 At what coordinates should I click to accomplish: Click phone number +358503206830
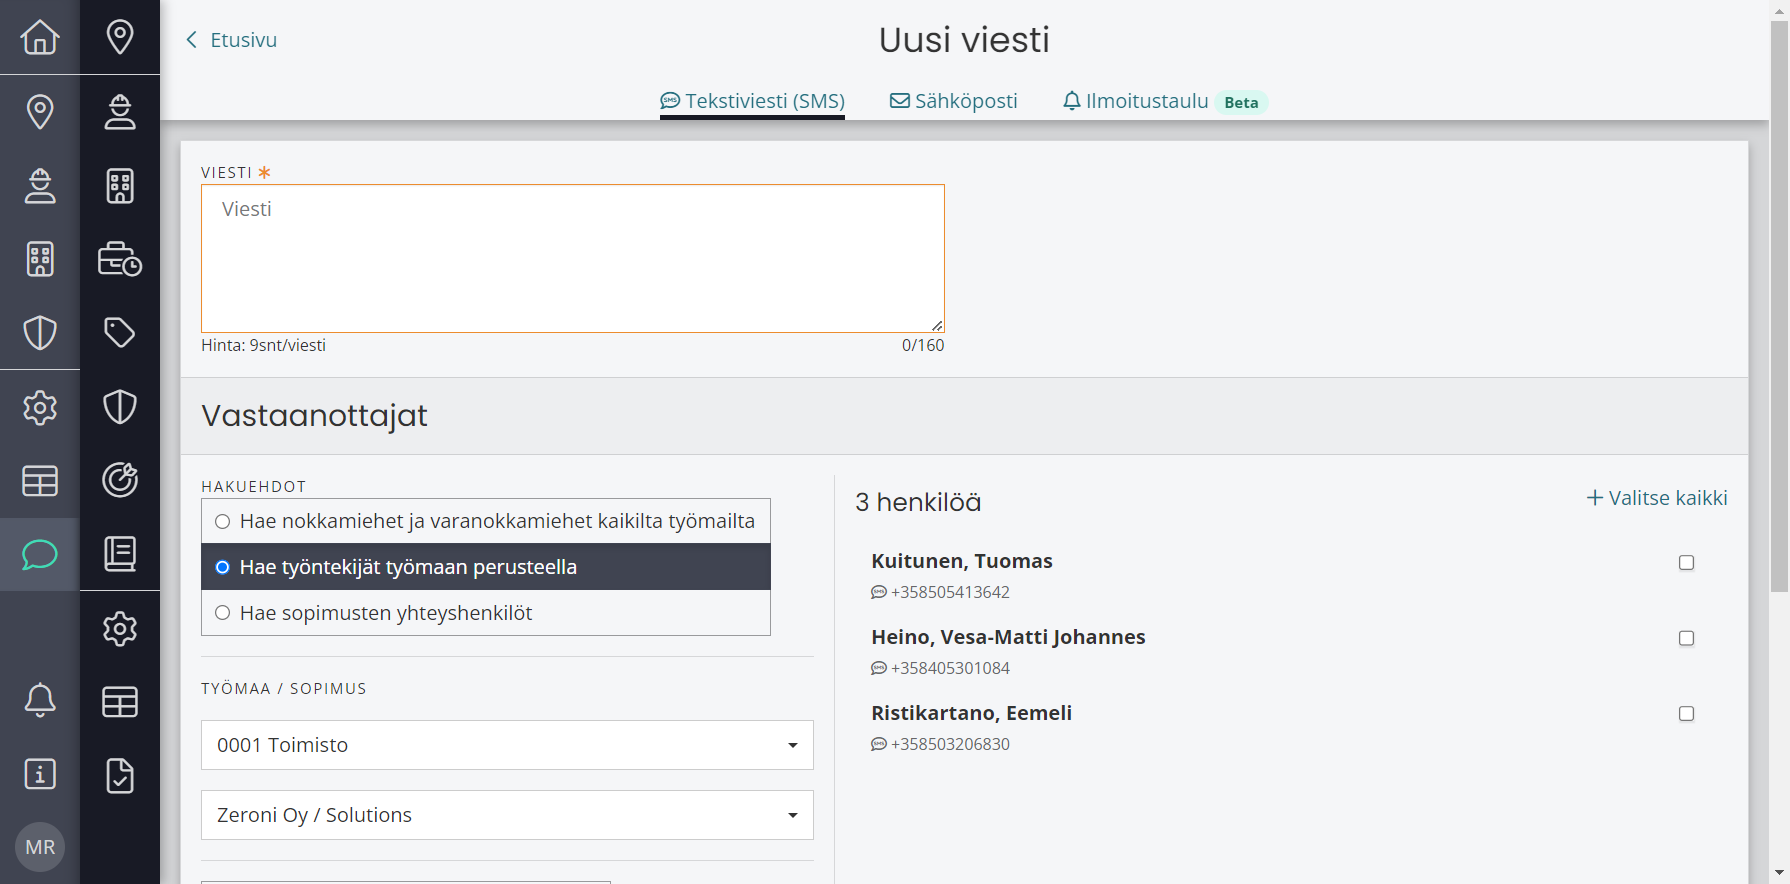(x=950, y=744)
